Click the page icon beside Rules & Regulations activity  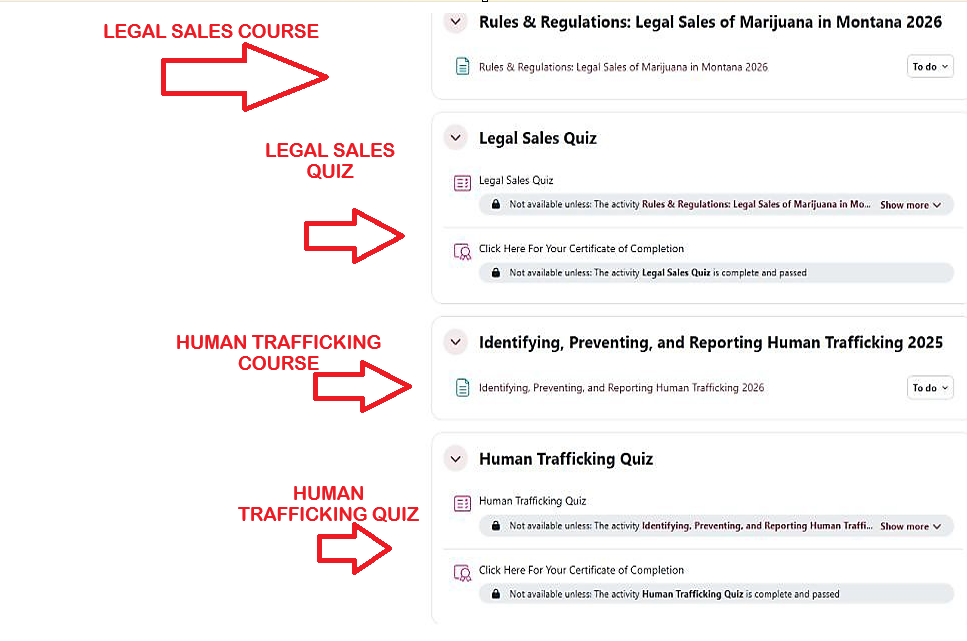pyautogui.click(x=461, y=66)
